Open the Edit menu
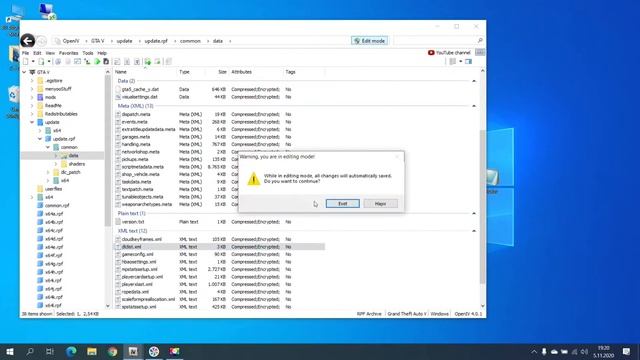Viewport: 640px width, 360px height. 37,53
